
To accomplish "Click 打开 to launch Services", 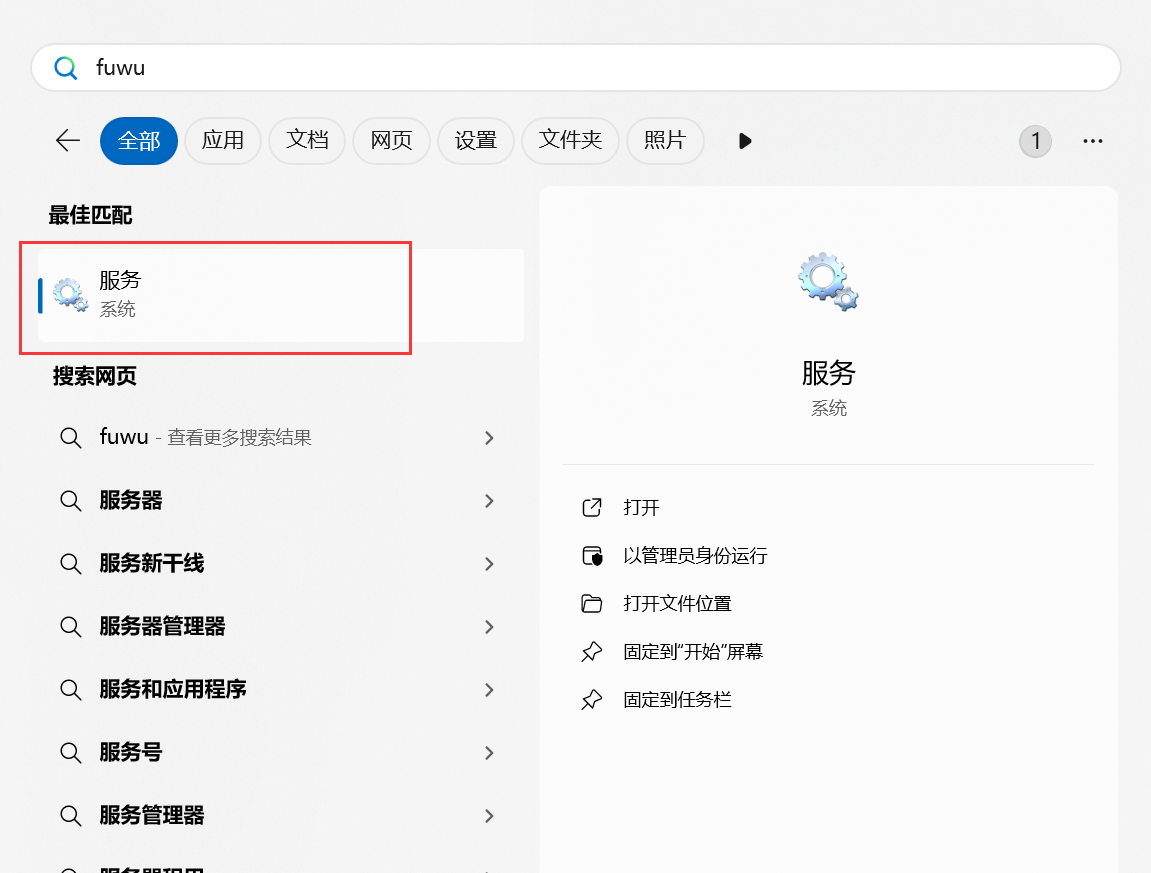I will [x=641, y=508].
